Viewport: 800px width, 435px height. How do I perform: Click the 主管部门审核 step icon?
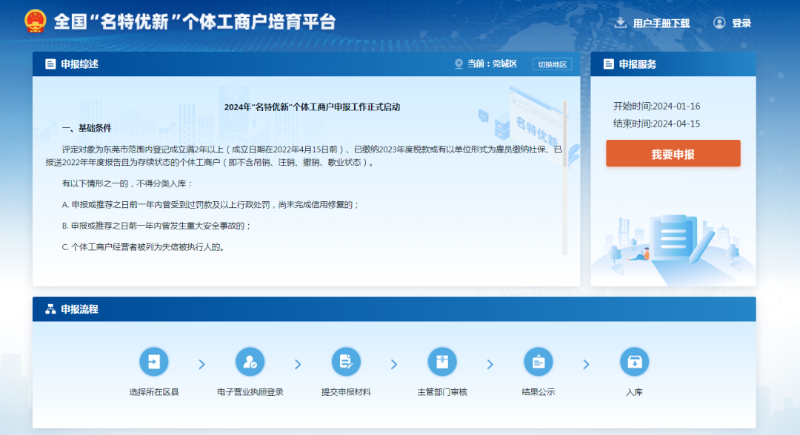(x=441, y=361)
